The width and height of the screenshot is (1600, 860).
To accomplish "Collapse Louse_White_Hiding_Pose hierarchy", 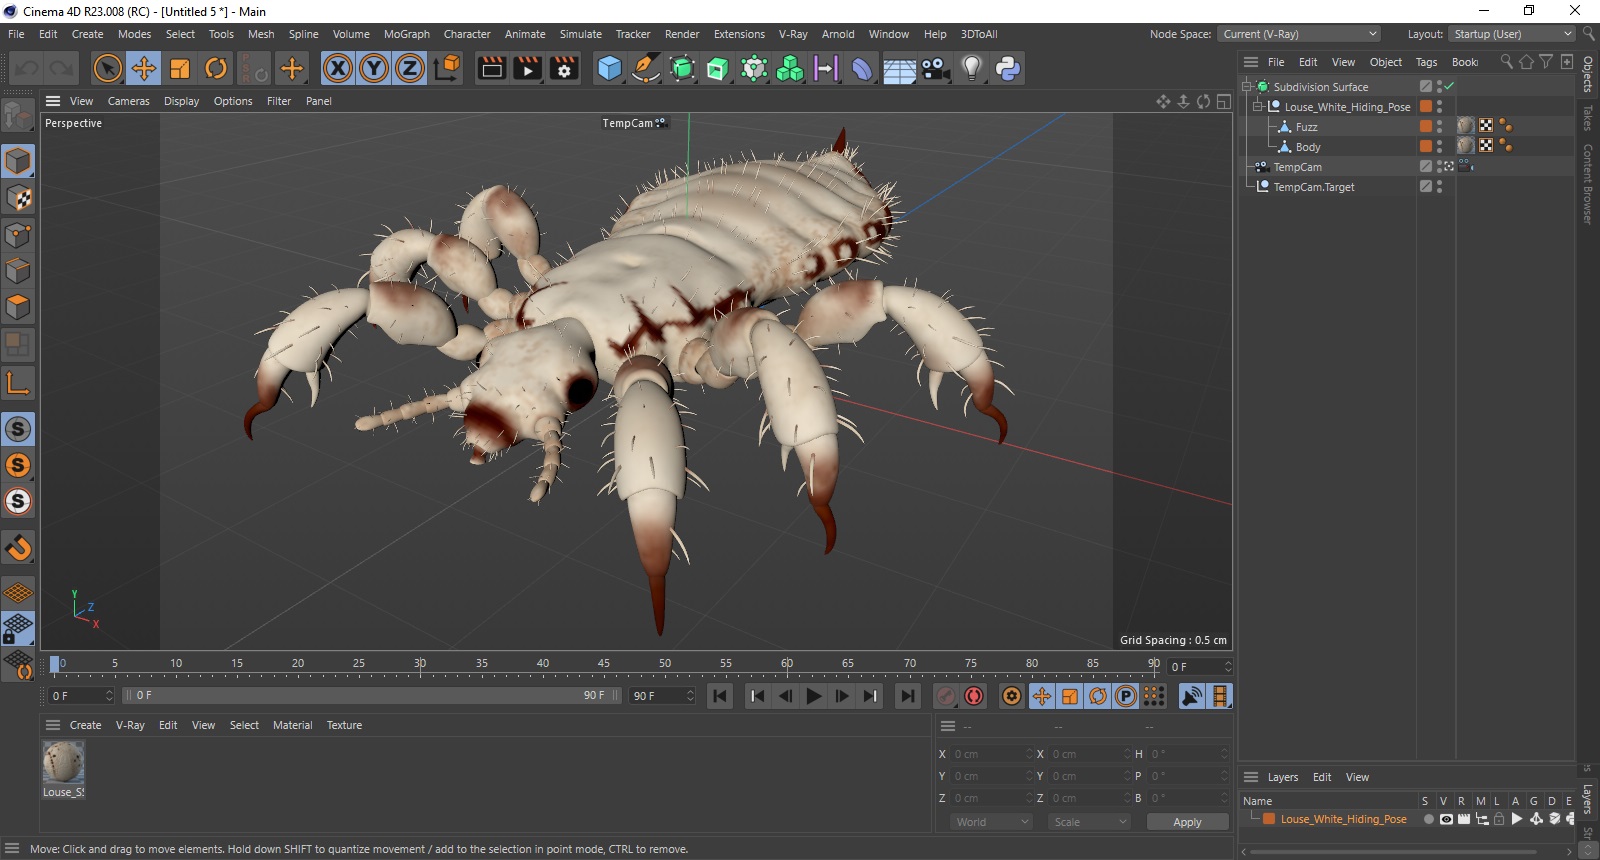I will (x=1258, y=107).
